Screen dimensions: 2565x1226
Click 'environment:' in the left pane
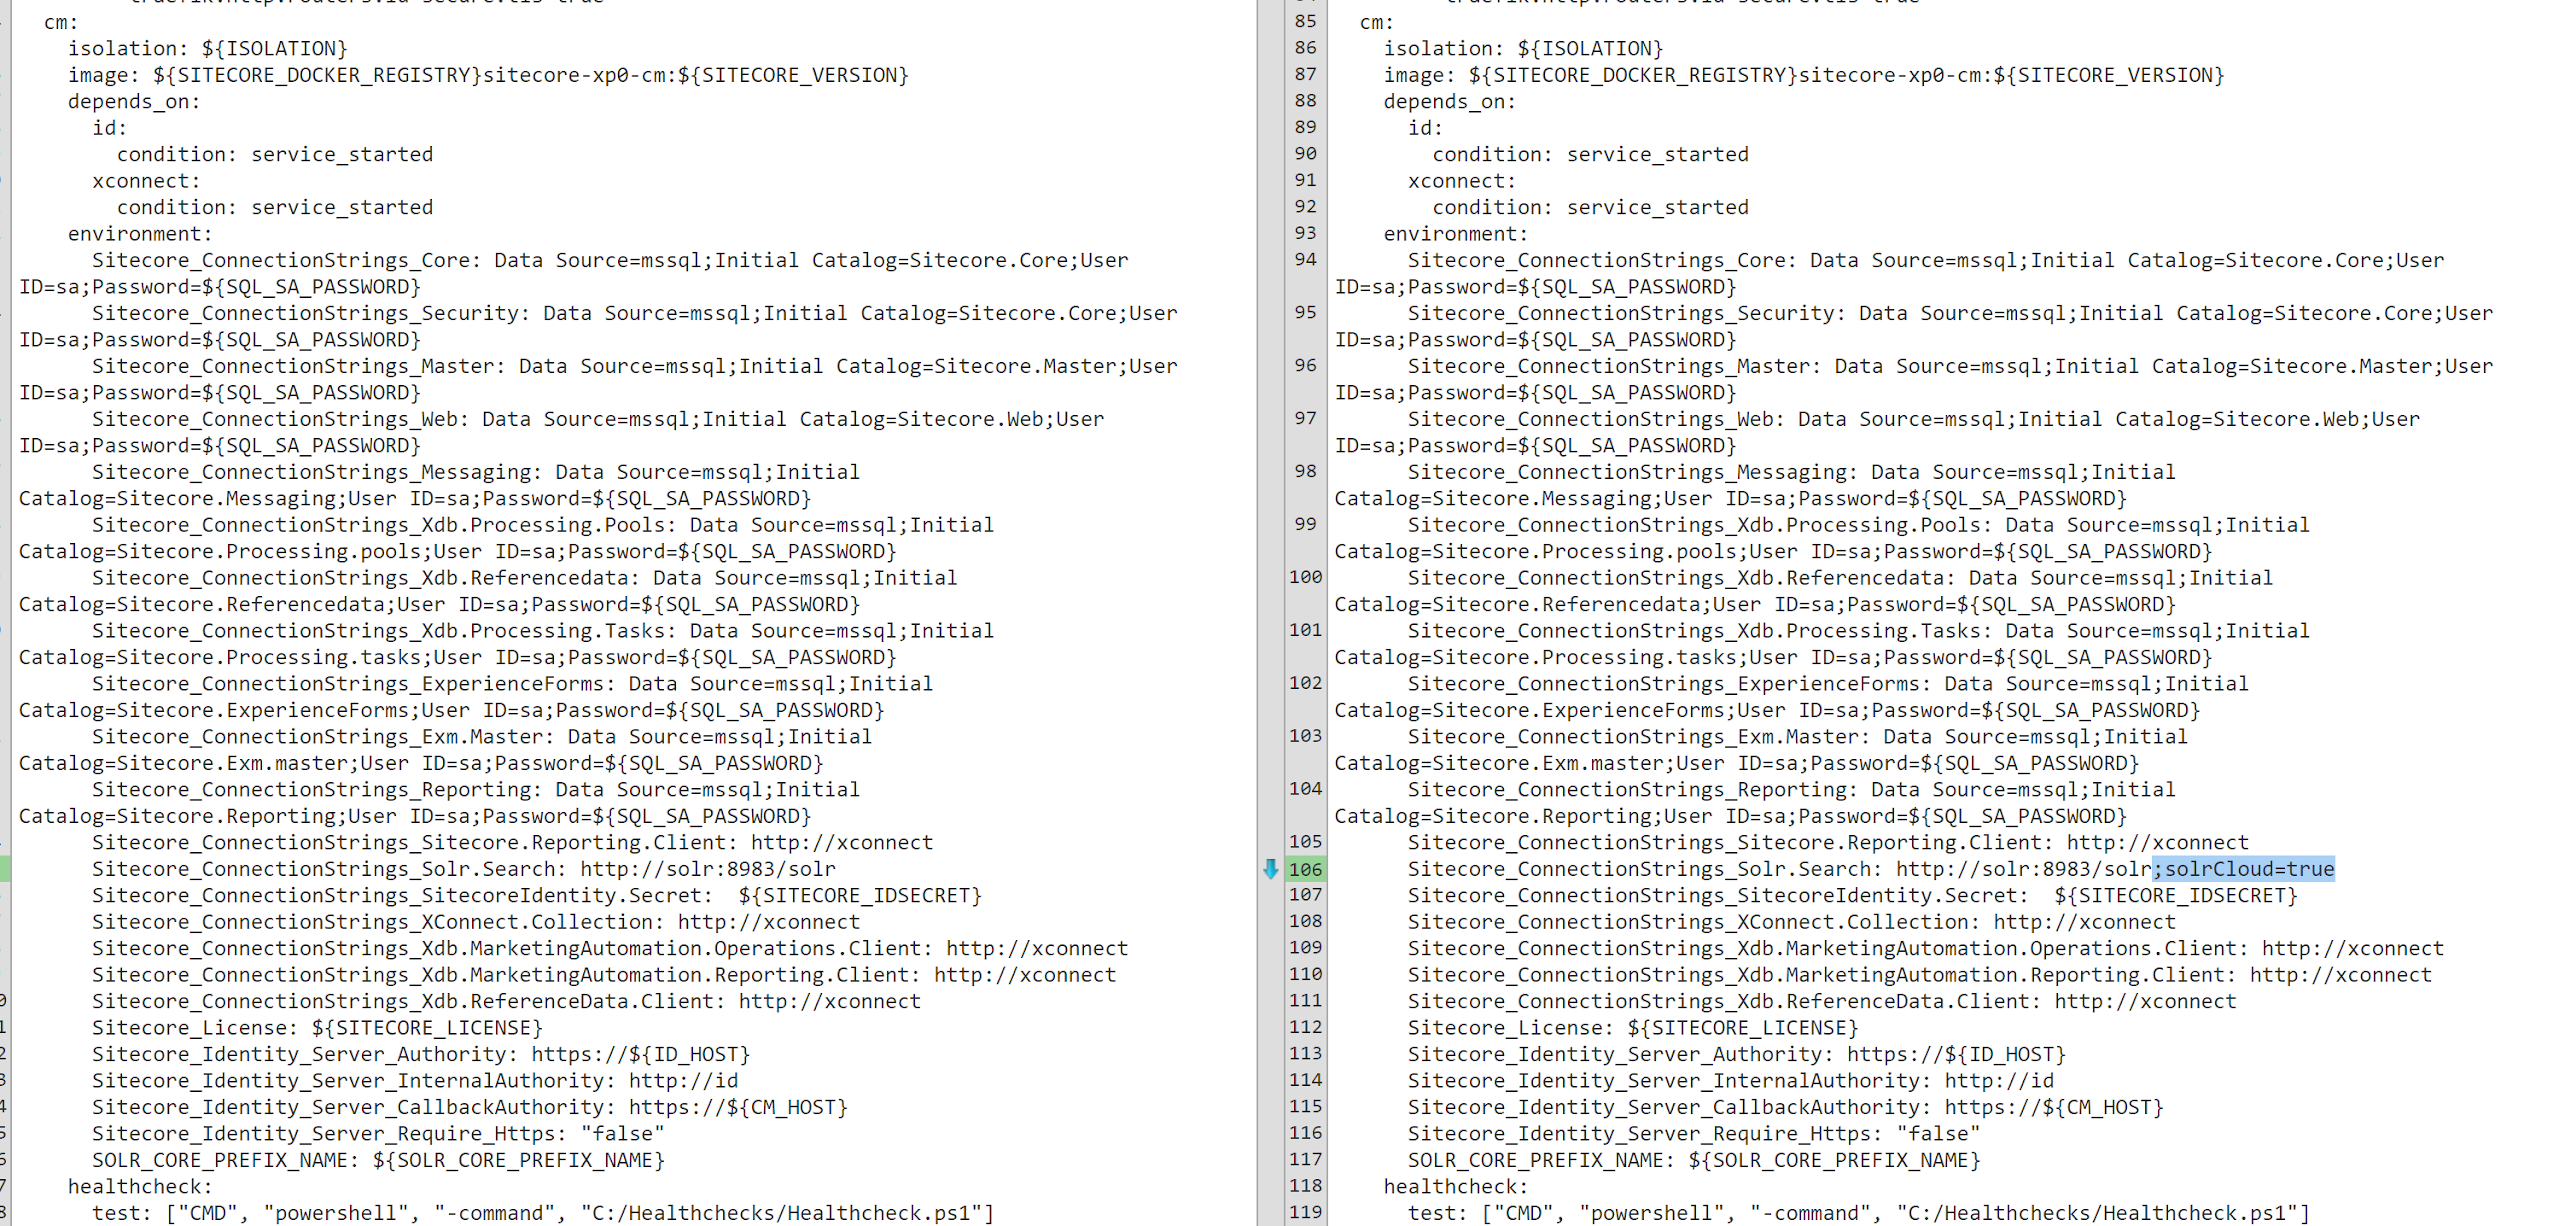(140, 234)
